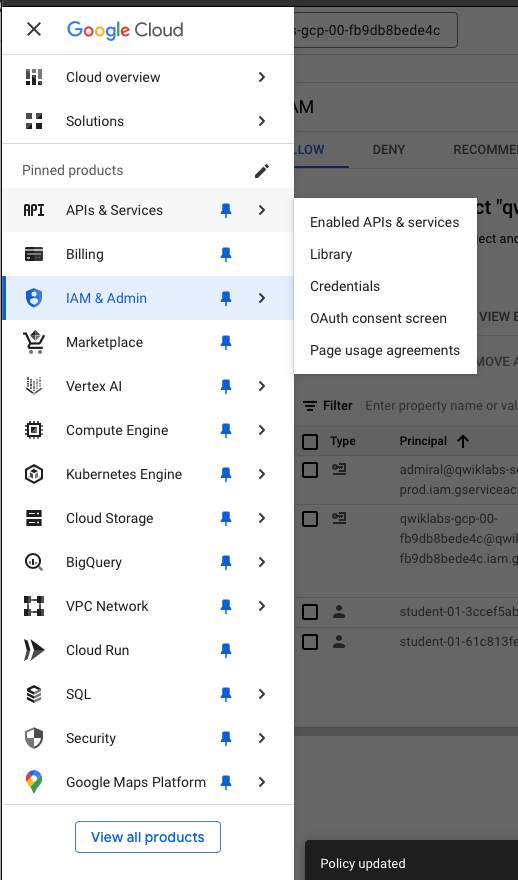Check the box for the qwiklabs-gcp-00 service account
Image resolution: width=518 pixels, height=880 pixels.
310,519
